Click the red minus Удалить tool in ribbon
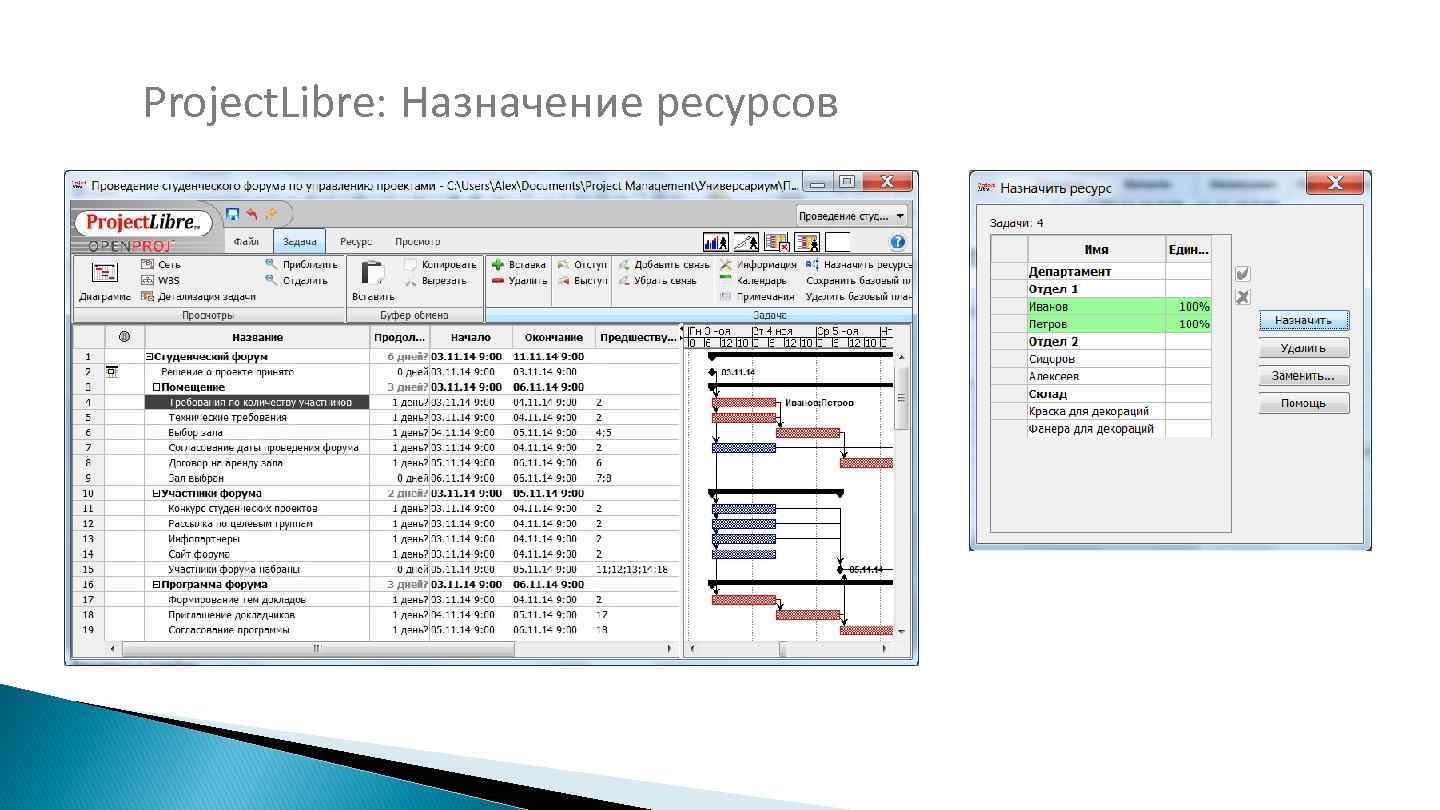 tap(519, 280)
